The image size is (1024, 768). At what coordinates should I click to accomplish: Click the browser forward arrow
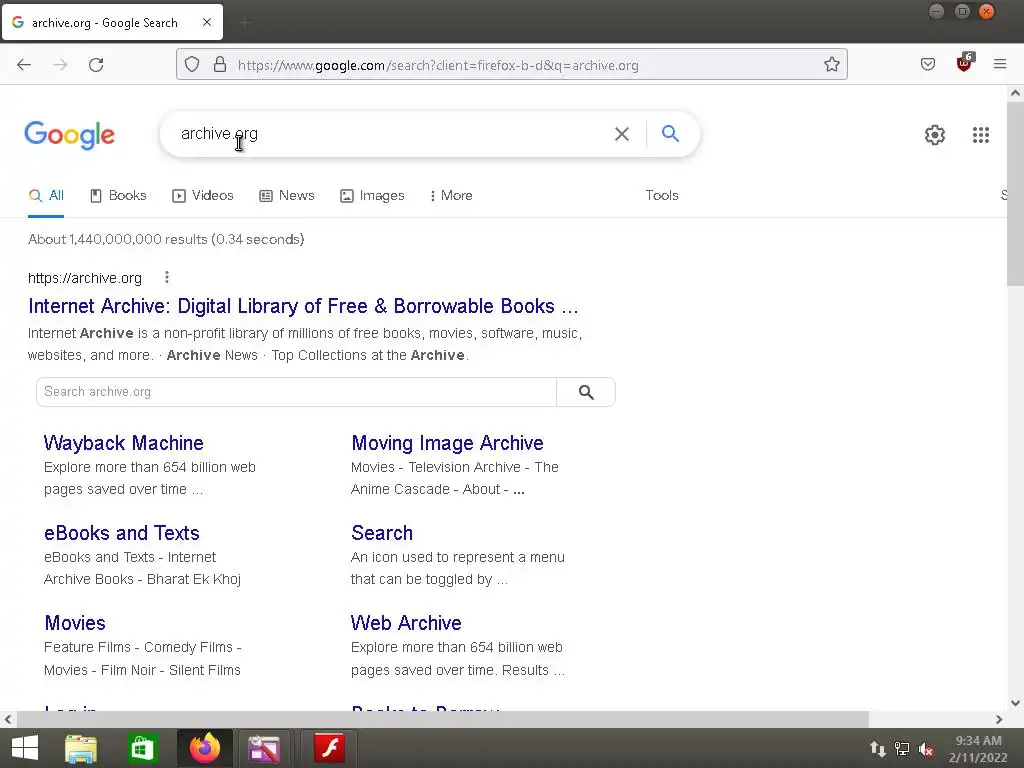(60, 65)
